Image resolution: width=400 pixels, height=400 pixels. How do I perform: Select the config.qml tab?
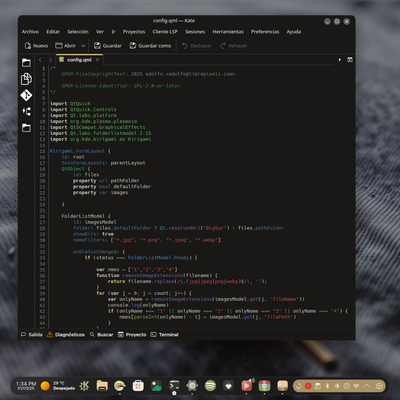coord(79,60)
